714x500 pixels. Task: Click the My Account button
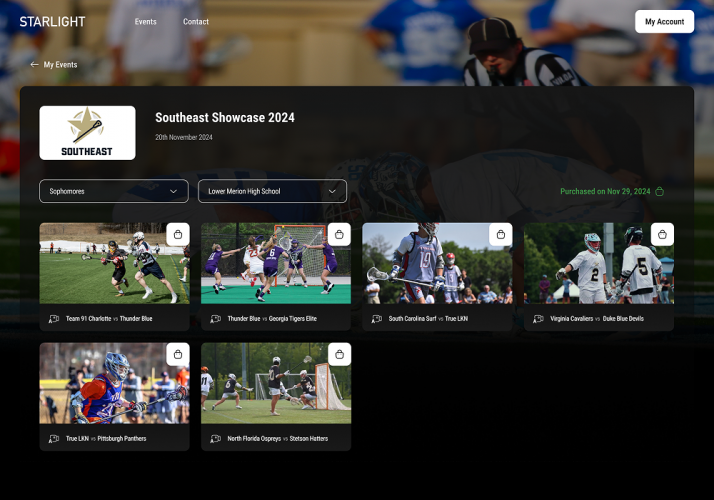tap(664, 21)
